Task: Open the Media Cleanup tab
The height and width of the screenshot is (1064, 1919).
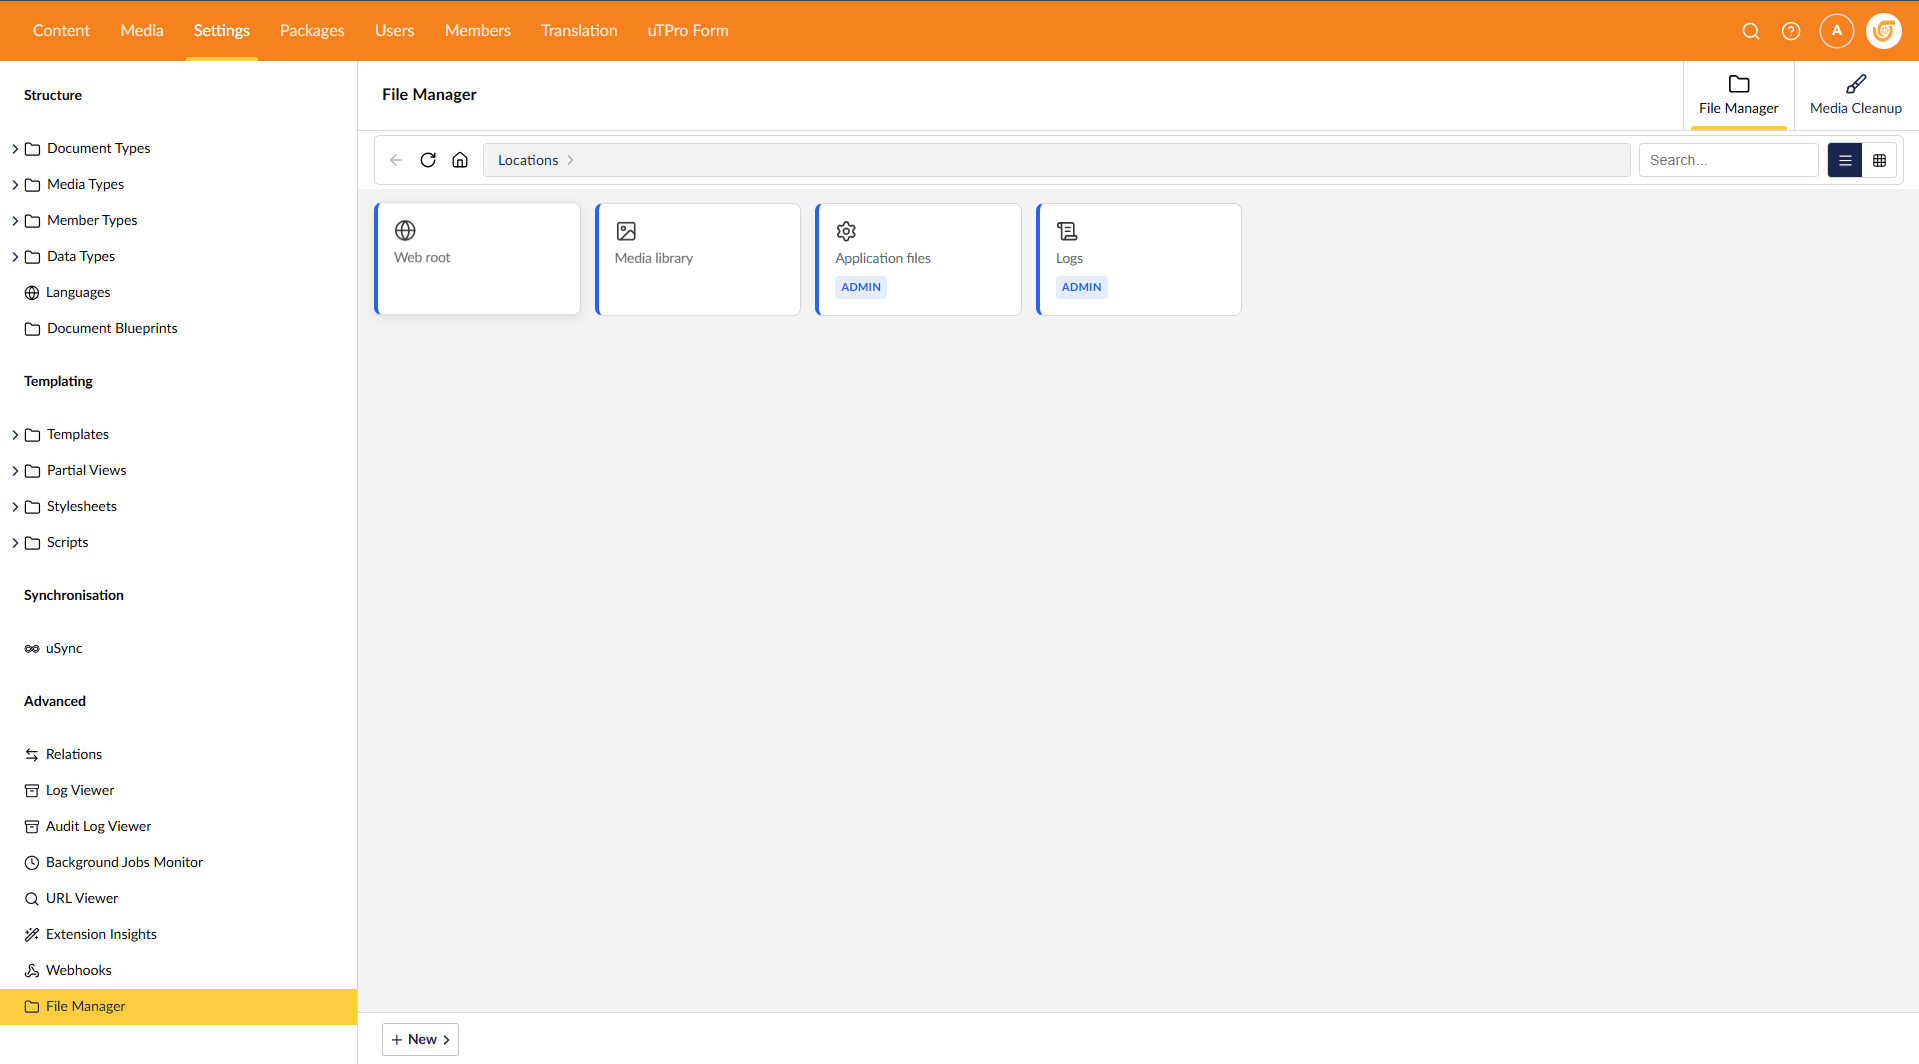Action: (1856, 95)
